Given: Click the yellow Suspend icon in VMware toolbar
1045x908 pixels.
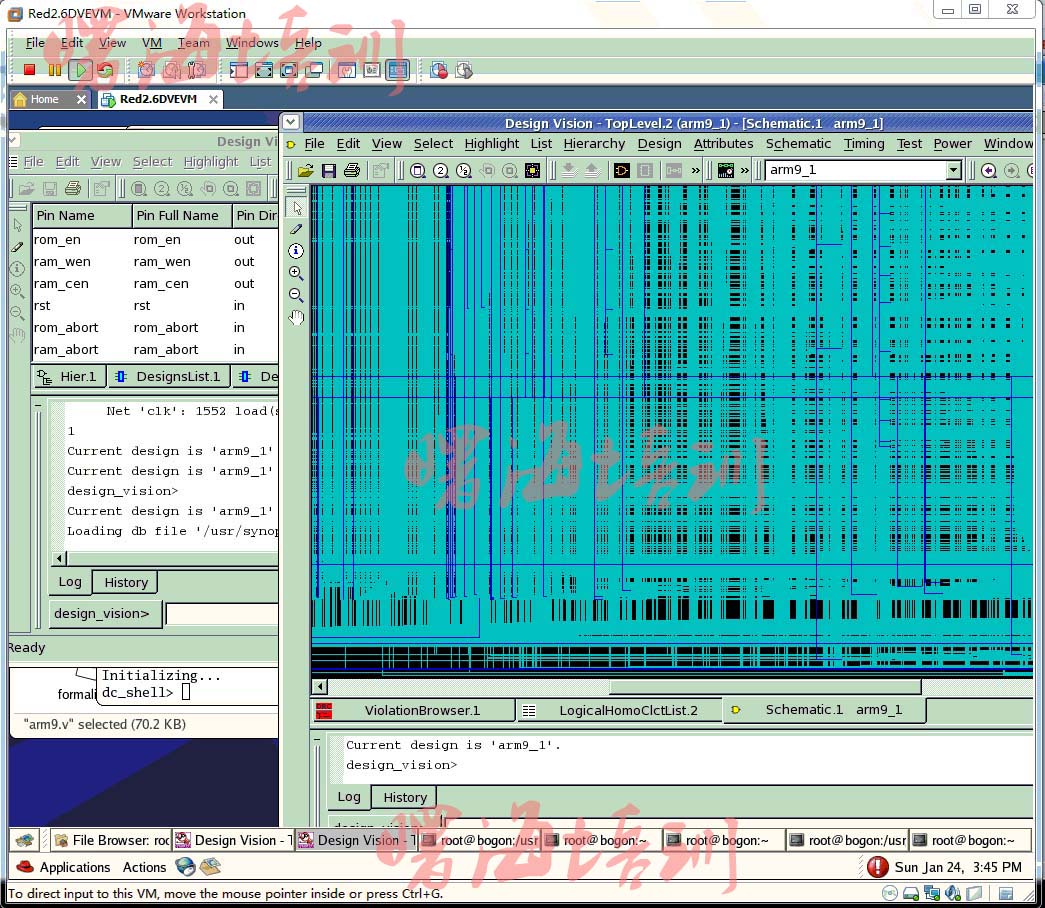Looking at the screenshot, I should [55, 70].
